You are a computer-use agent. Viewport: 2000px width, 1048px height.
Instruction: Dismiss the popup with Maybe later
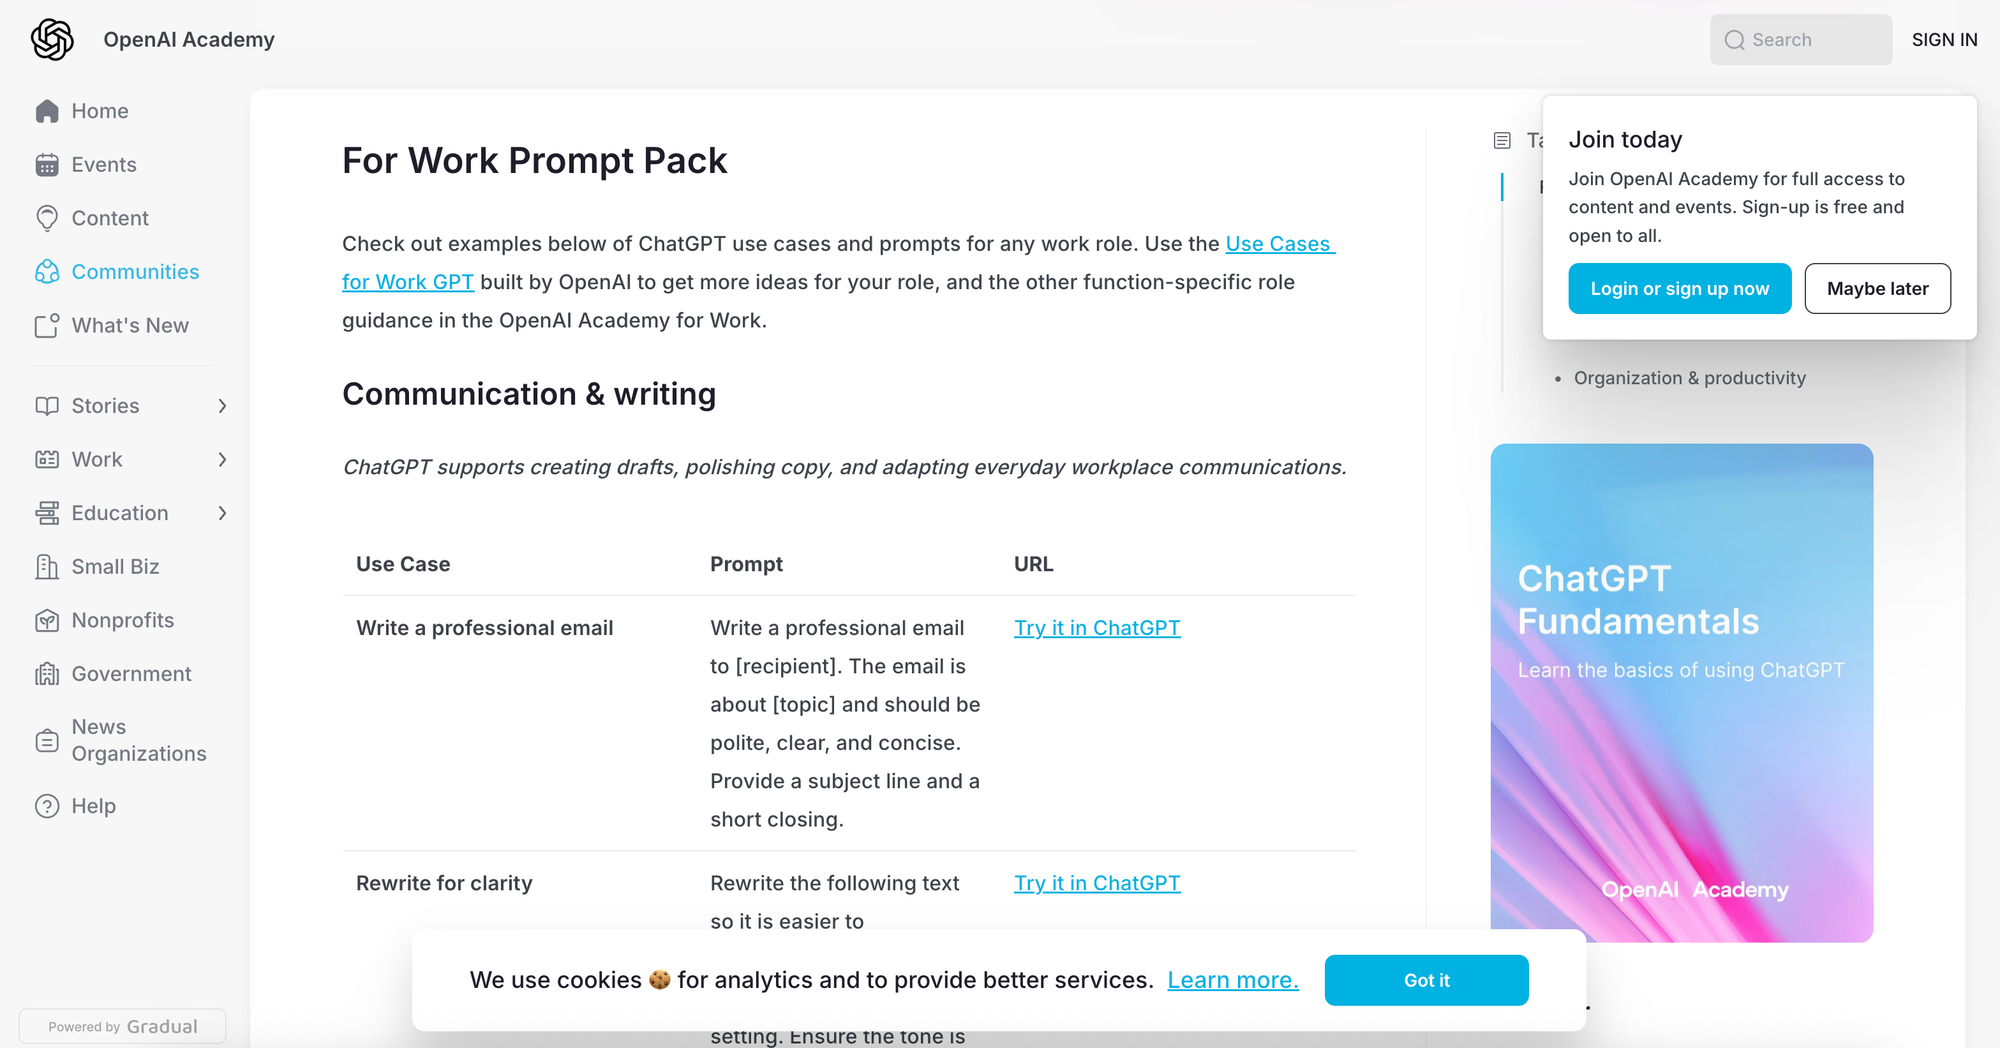(1877, 289)
